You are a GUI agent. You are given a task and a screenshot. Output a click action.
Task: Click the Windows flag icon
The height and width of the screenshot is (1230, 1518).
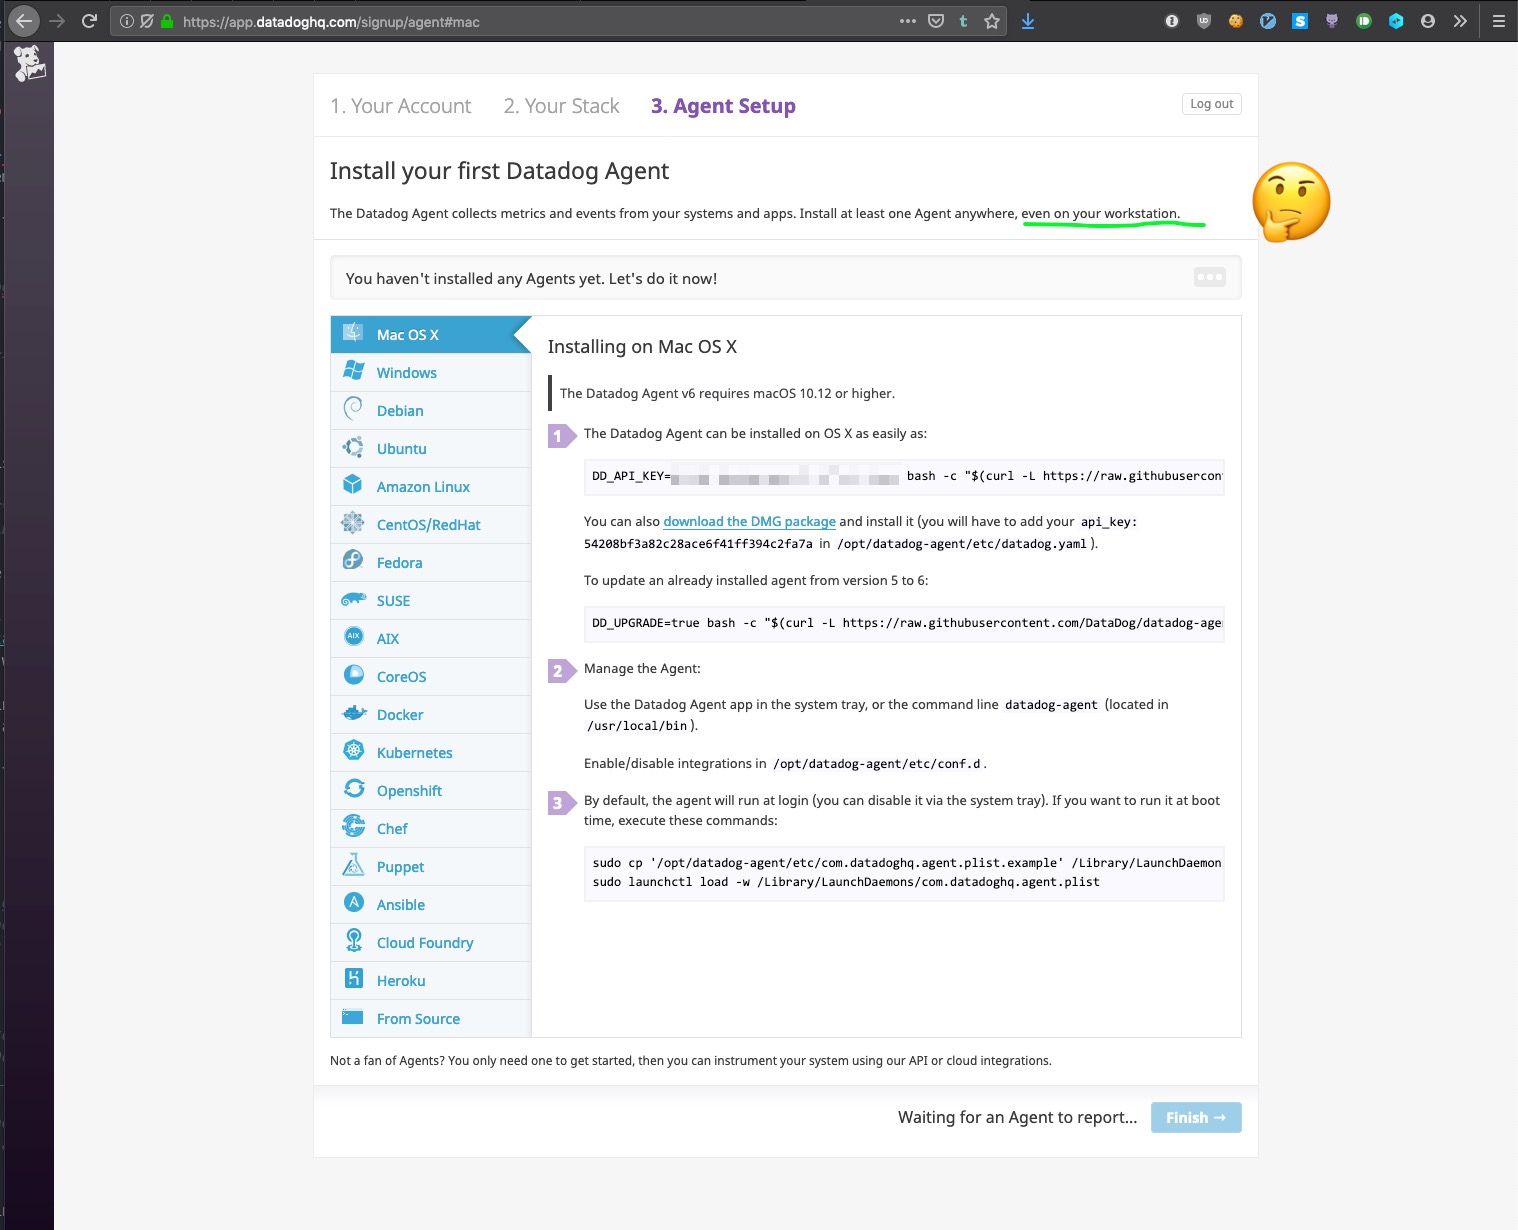pyautogui.click(x=353, y=371)
